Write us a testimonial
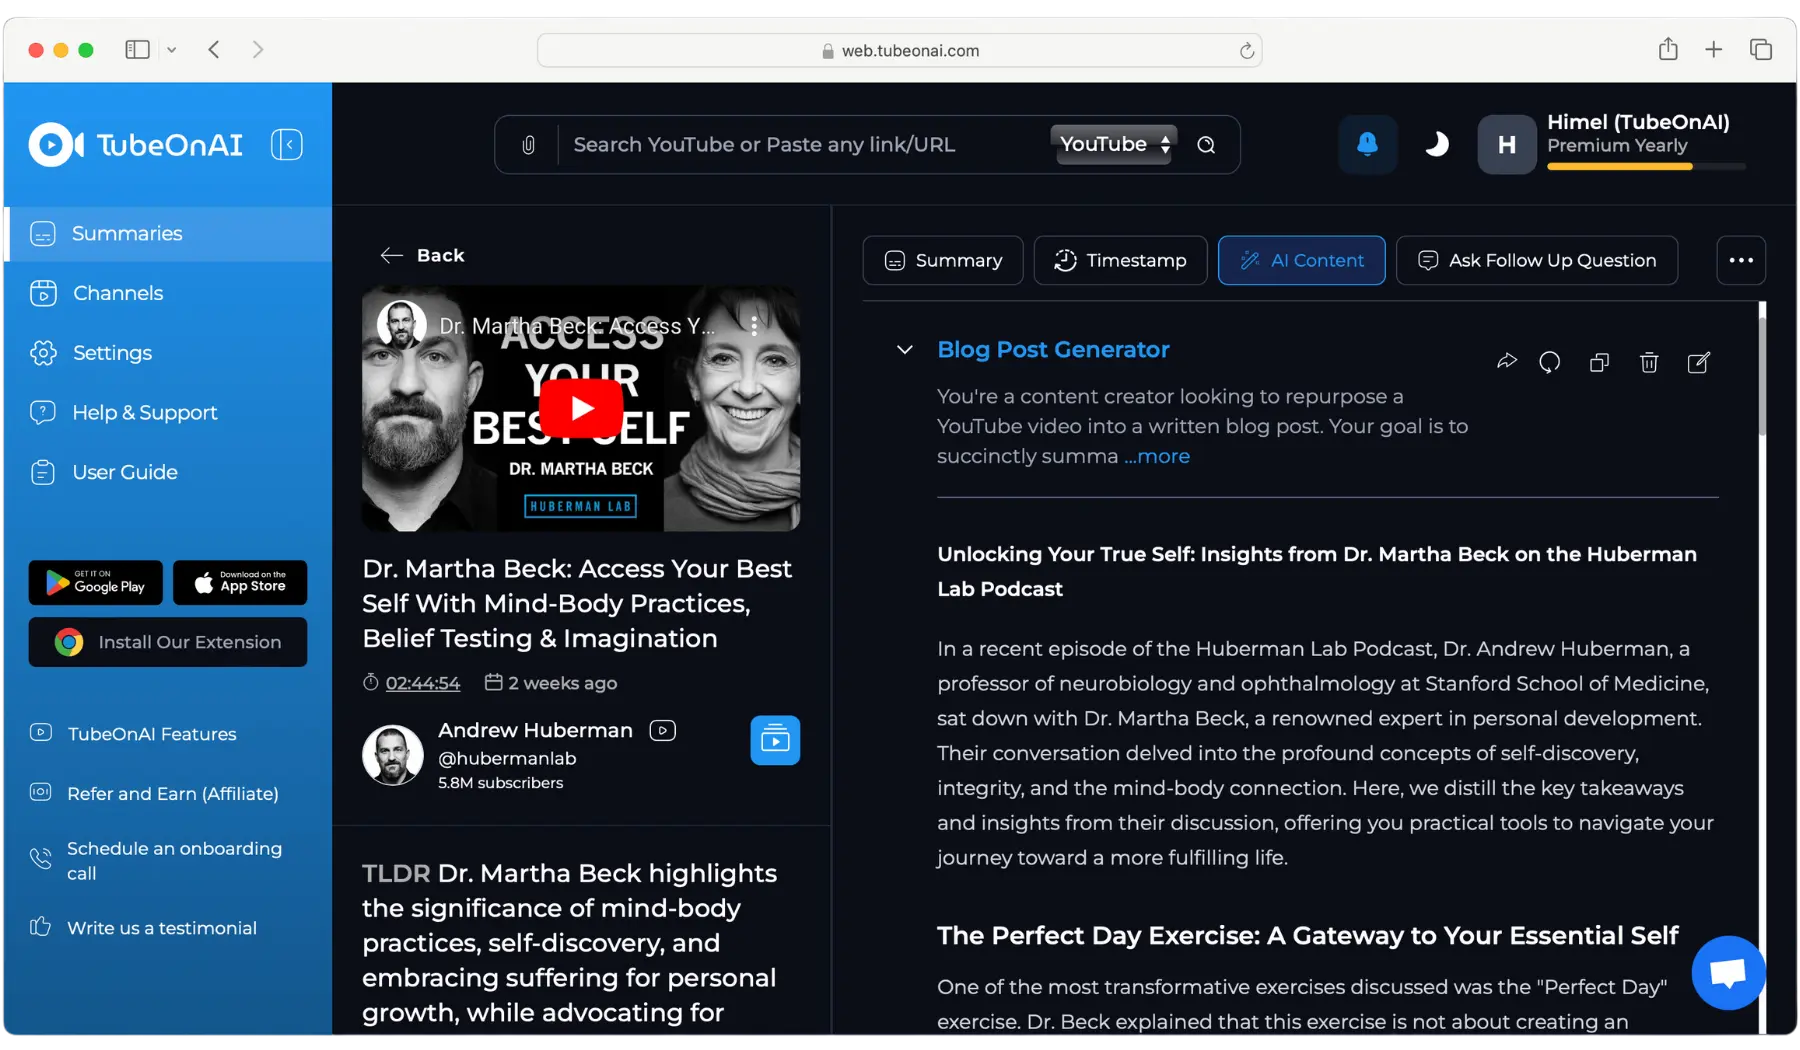Image resolution: width=1800 pixels, height=1050 pixels. point(162,928)
